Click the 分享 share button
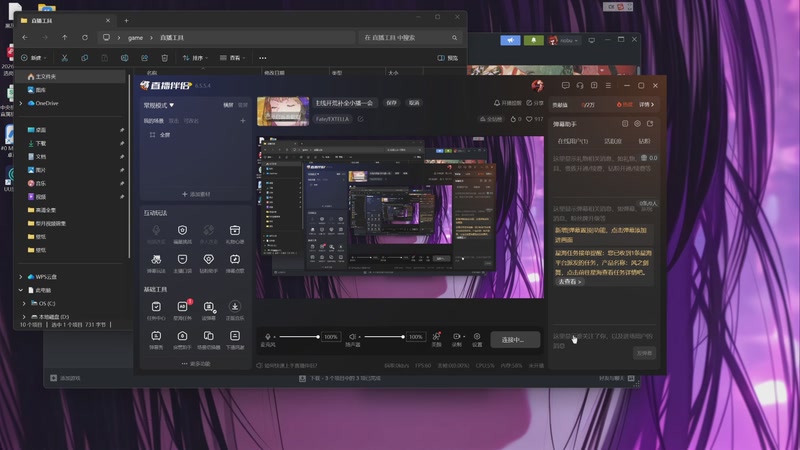The width and height of the screenshot is (800, 450). coord(535,103)
